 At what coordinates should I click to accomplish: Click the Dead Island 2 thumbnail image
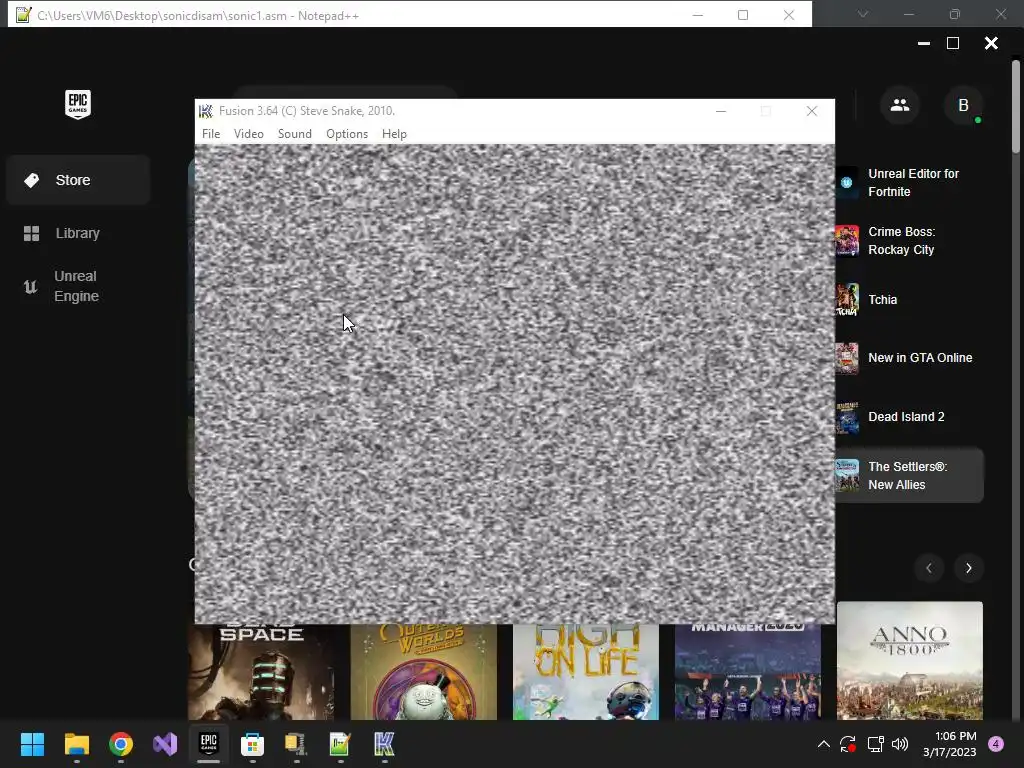point(847,417)
